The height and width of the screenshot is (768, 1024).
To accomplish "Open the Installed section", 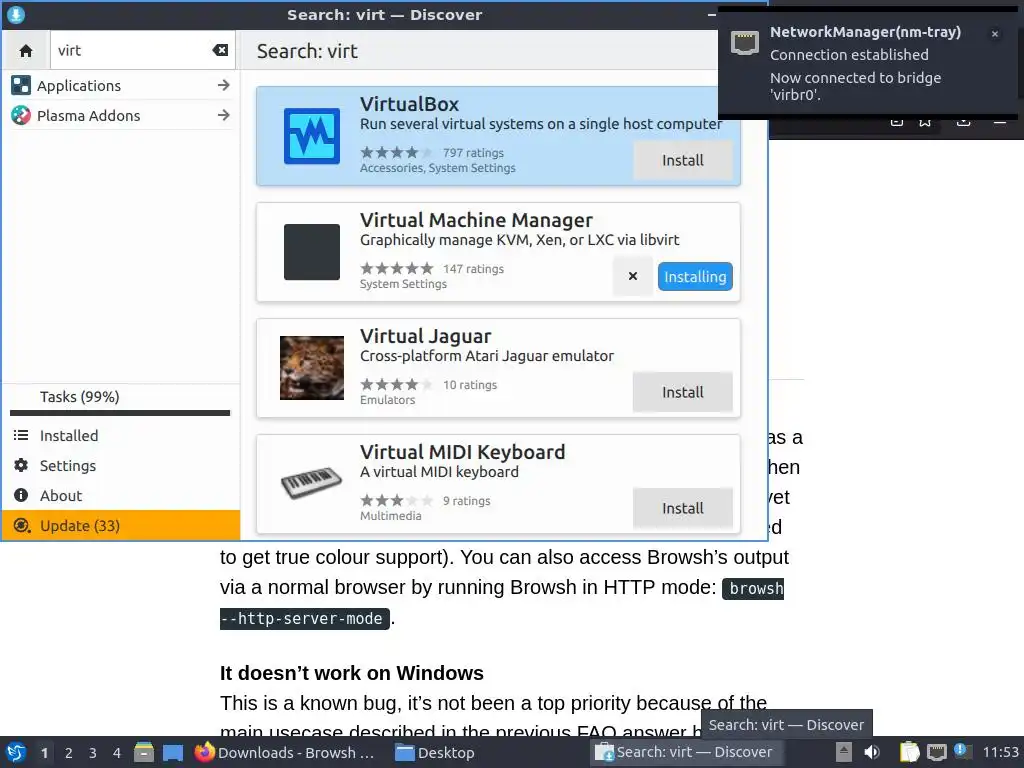I will pos(121,436).
